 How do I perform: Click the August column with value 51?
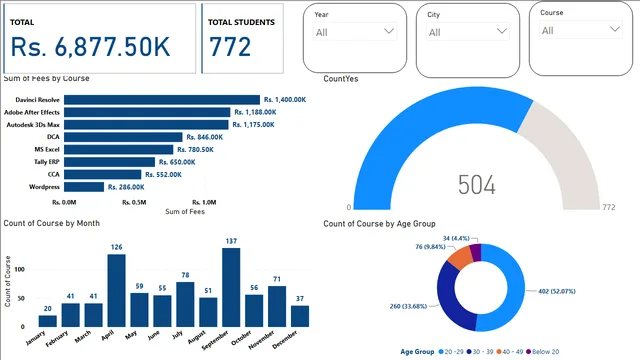click(208, 312)
